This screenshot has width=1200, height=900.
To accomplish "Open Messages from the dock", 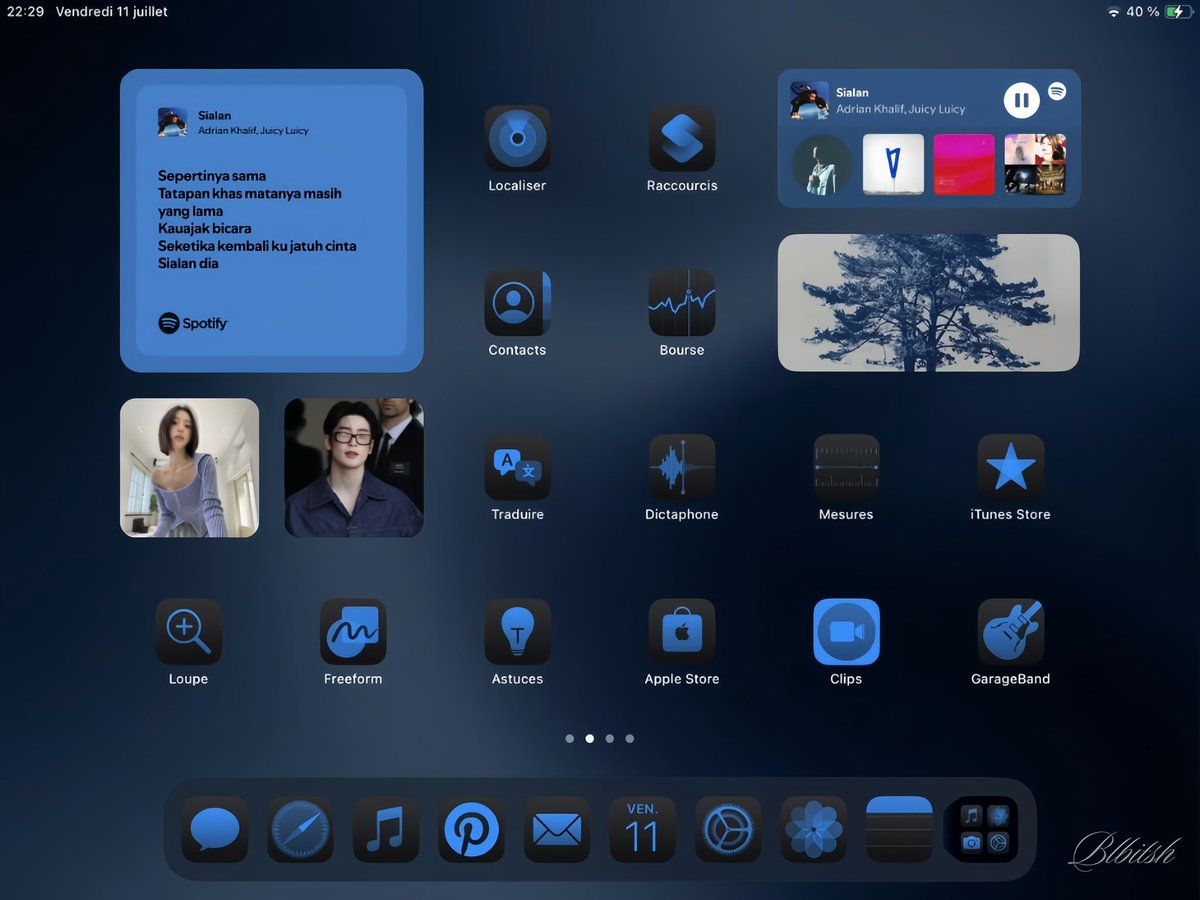I will click(x=215, y=829).
